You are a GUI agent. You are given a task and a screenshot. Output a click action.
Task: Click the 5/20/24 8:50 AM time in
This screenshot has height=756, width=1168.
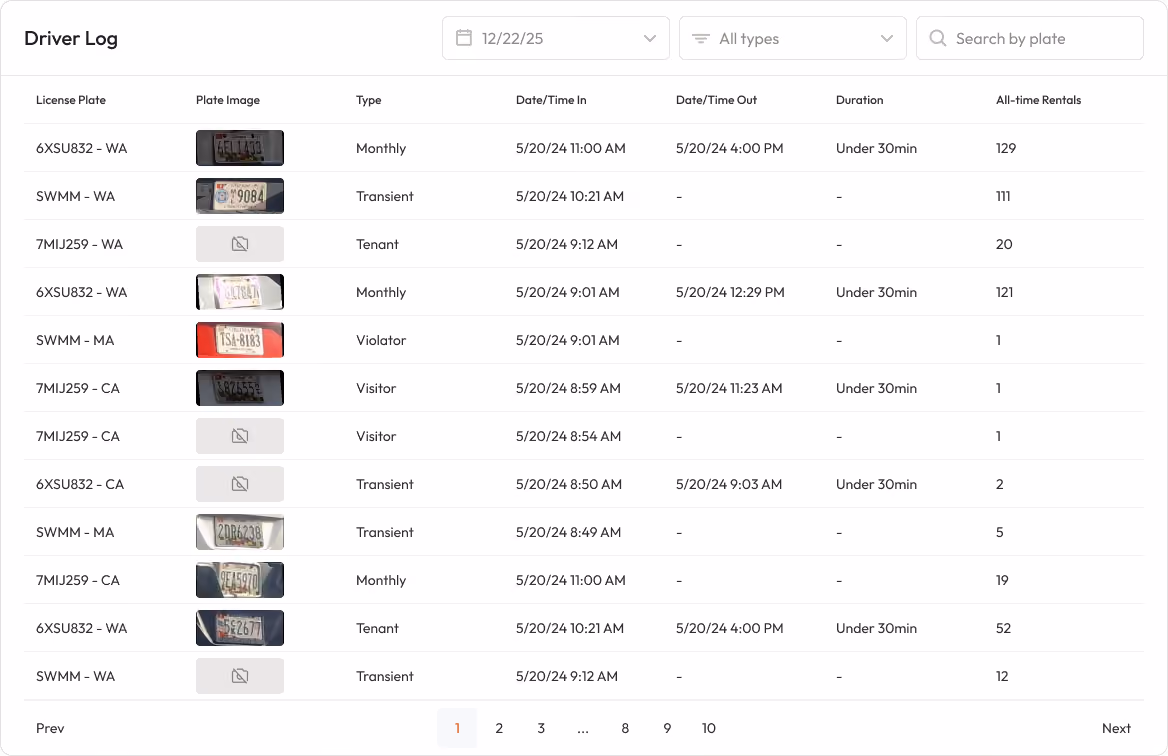pyautogui.click(x=568, y=484)
